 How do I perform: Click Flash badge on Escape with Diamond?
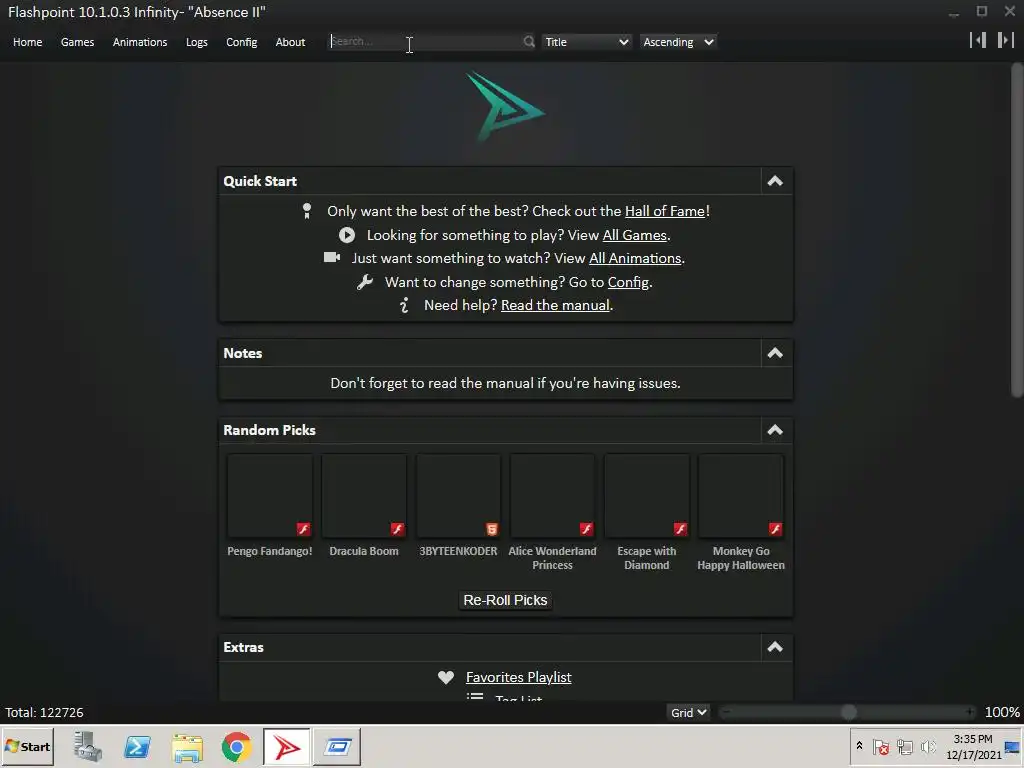coord(680,529)
